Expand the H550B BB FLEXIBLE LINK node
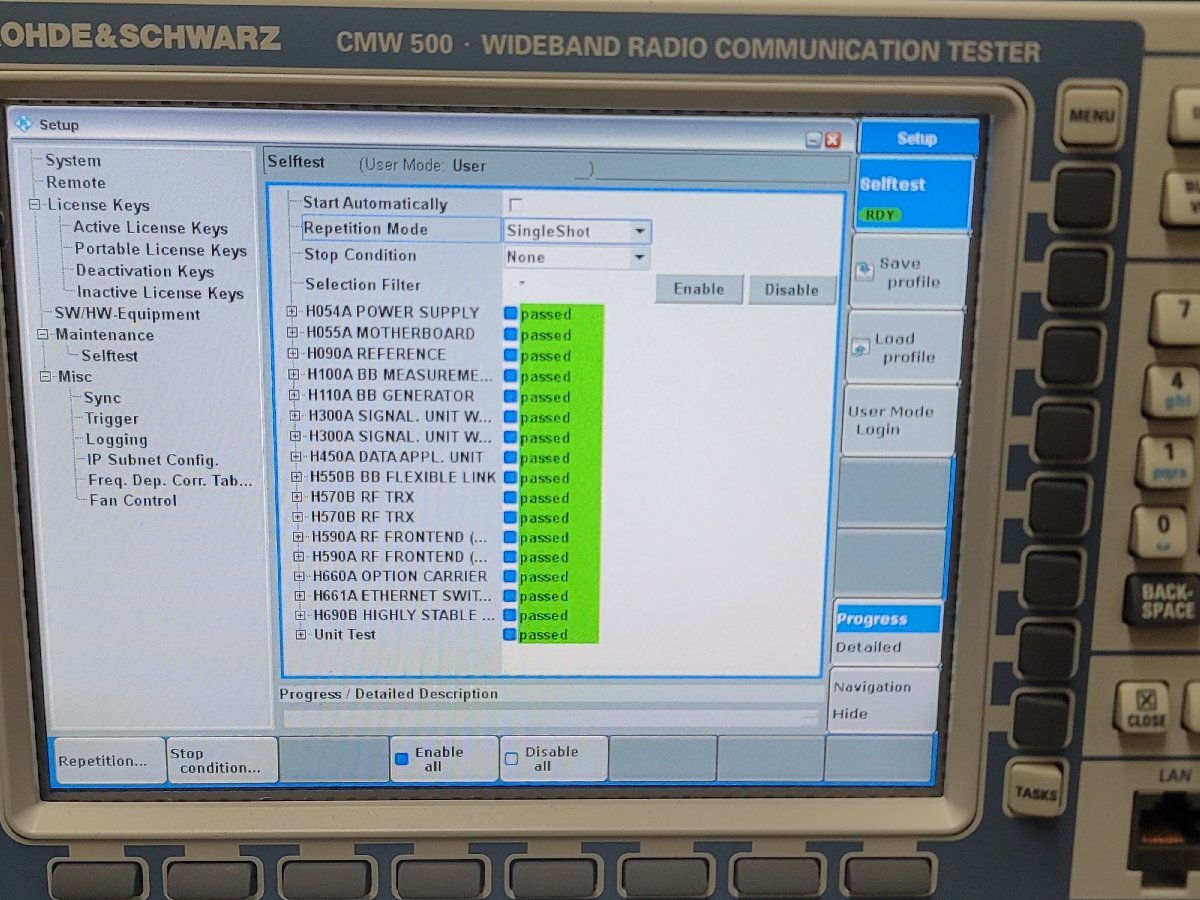The height and width of the screenshot is (900, 1200). pyautogui.click(x=297, y=477)
